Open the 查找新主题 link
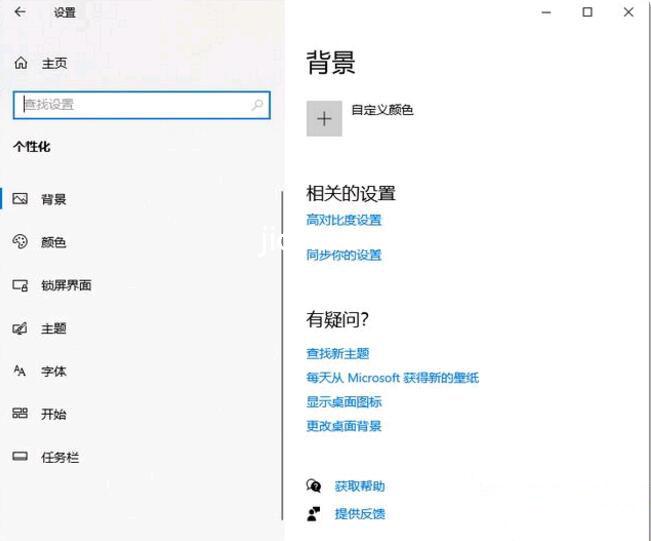Viewport: 651px width, 541px height. (338, 353)
